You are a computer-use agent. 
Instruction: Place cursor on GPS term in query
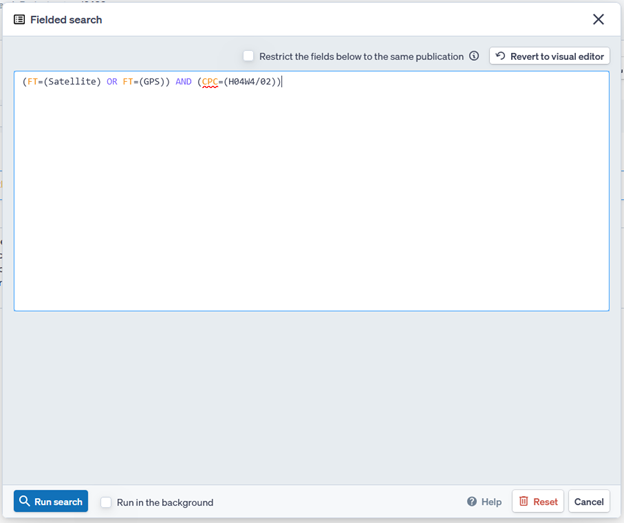[x=153, y=82]
